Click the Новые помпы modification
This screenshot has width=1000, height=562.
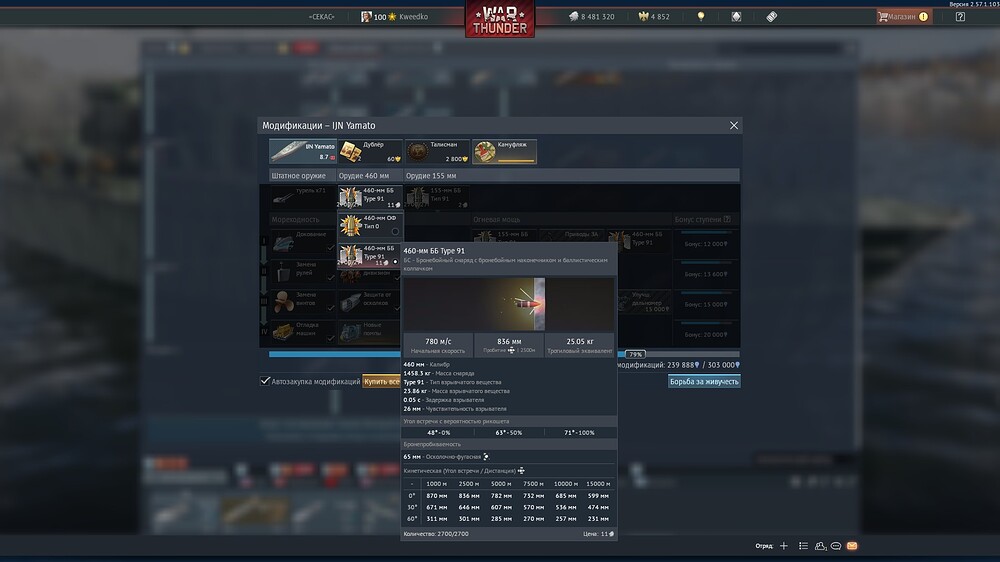[370, 332]
